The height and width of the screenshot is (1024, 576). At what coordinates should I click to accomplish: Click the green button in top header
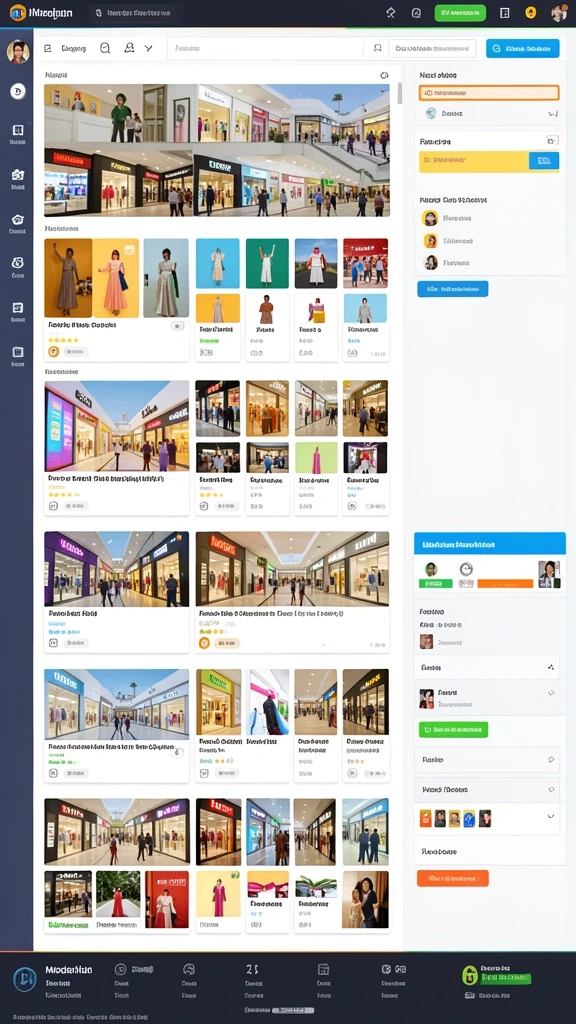coord(460,13)
